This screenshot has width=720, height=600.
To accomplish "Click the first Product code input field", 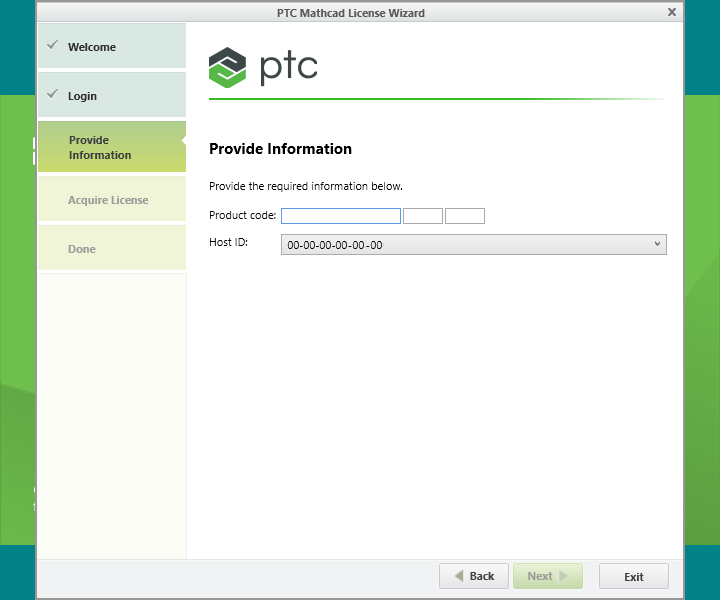I will pyautogui.click(x=341, y=216).
